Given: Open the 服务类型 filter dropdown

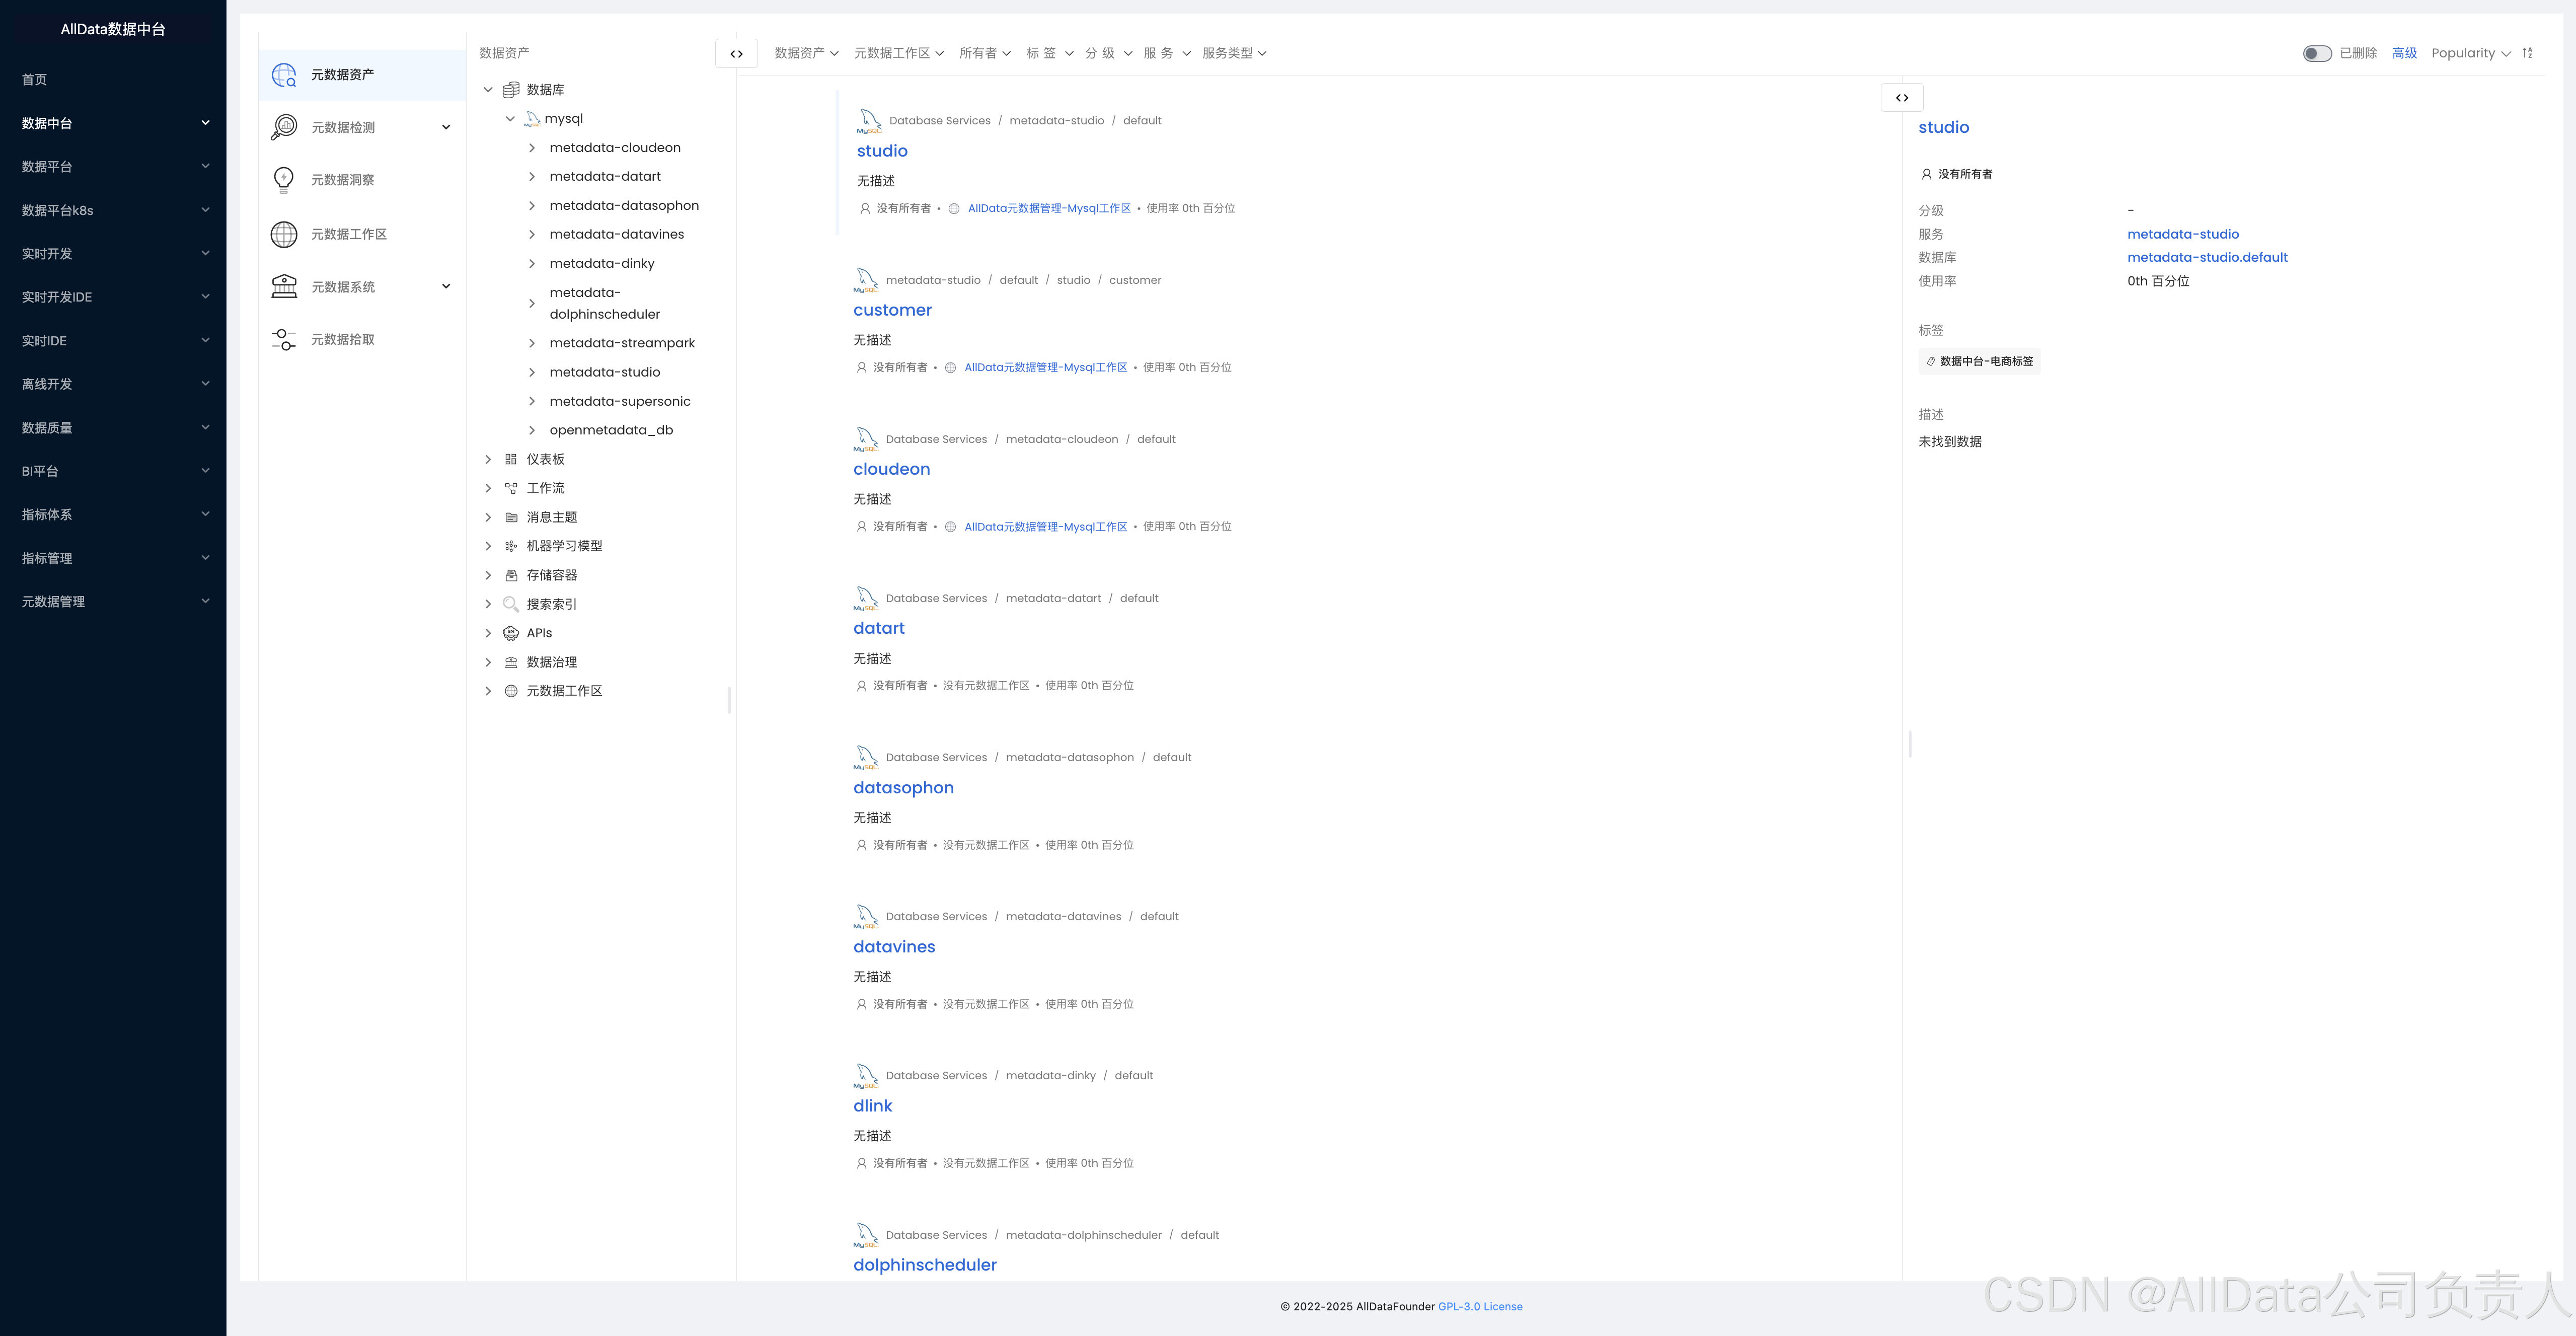Looking at the screenshot, I should (1233, 54).
